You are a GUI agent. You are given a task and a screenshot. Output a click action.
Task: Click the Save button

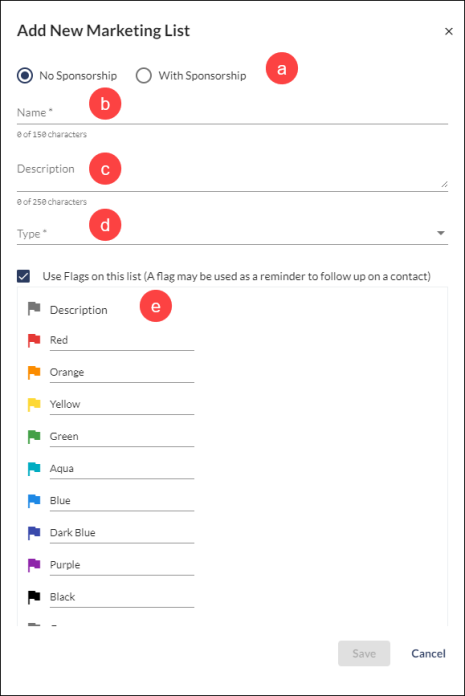[364, 653]
